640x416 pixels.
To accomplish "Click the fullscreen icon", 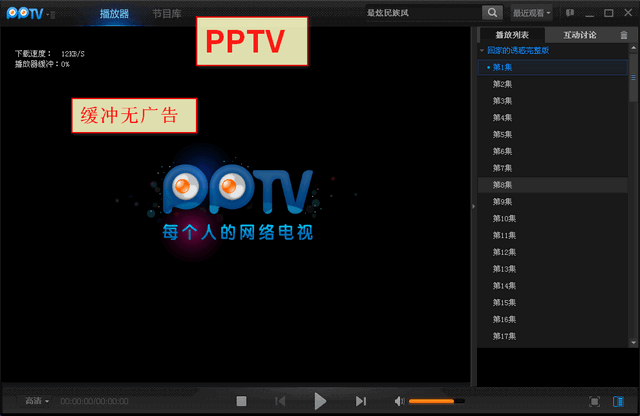I will click(x=594, y=402).
